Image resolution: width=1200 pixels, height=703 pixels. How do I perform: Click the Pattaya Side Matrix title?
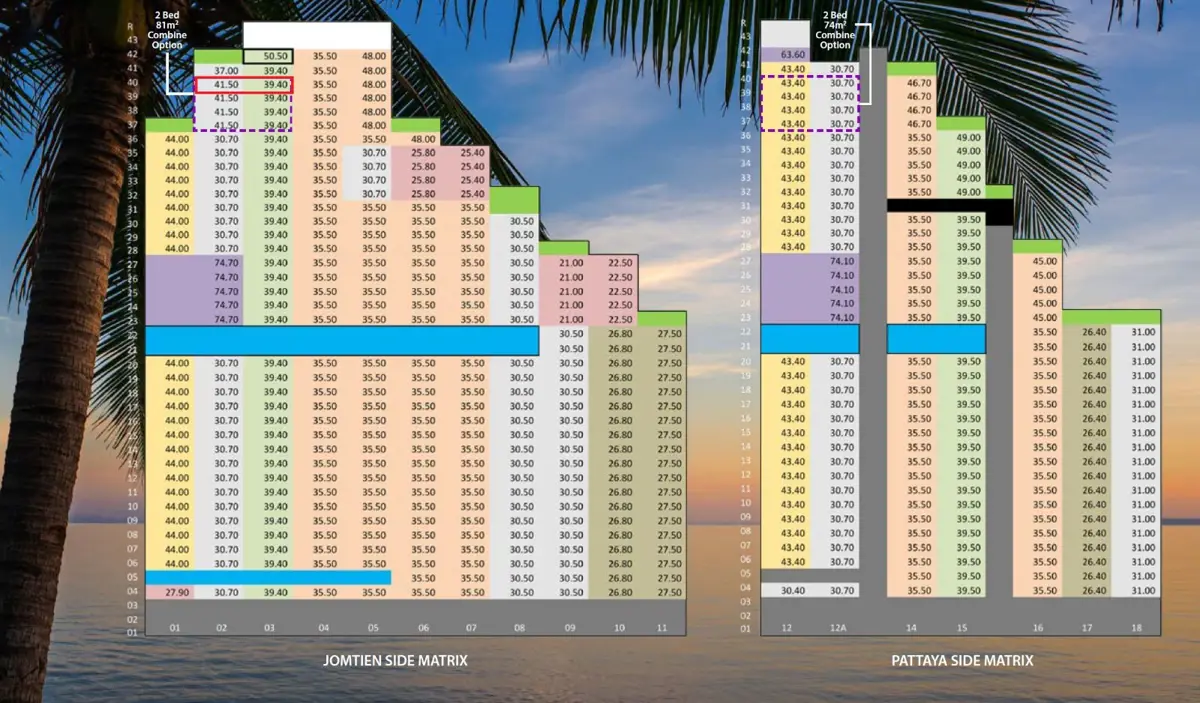pyautogui.click(x=962, y=661)
